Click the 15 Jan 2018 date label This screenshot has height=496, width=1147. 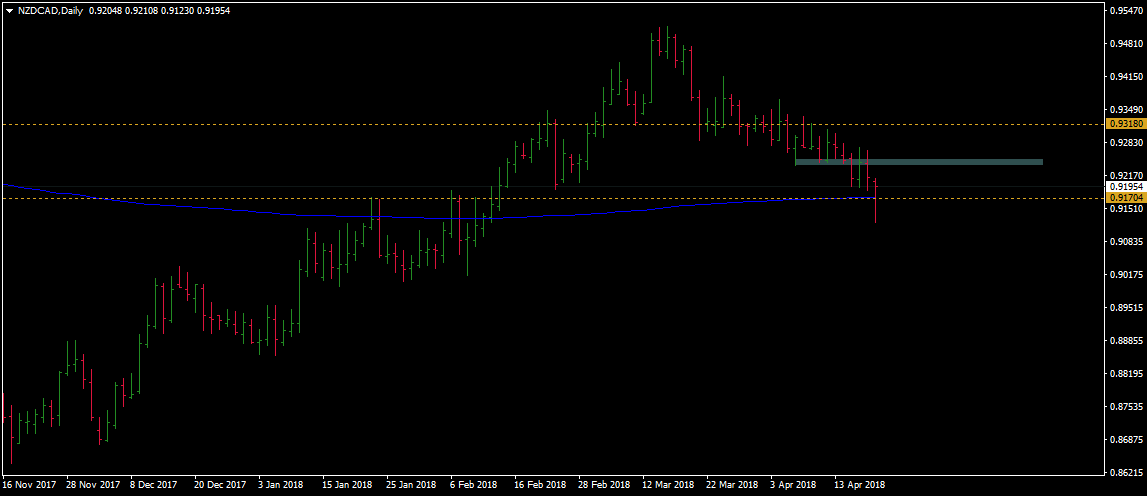click(x=347, y=485)
